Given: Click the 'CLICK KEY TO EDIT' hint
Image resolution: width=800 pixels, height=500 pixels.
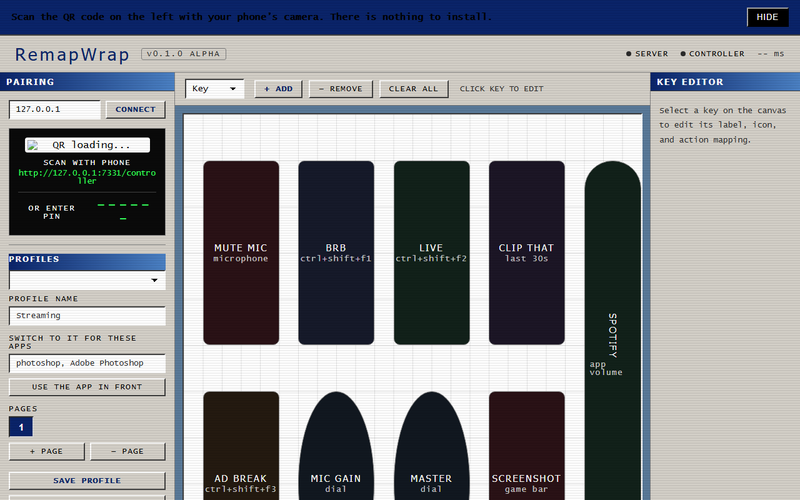Looking at the screenshot, I should [502, 89].
